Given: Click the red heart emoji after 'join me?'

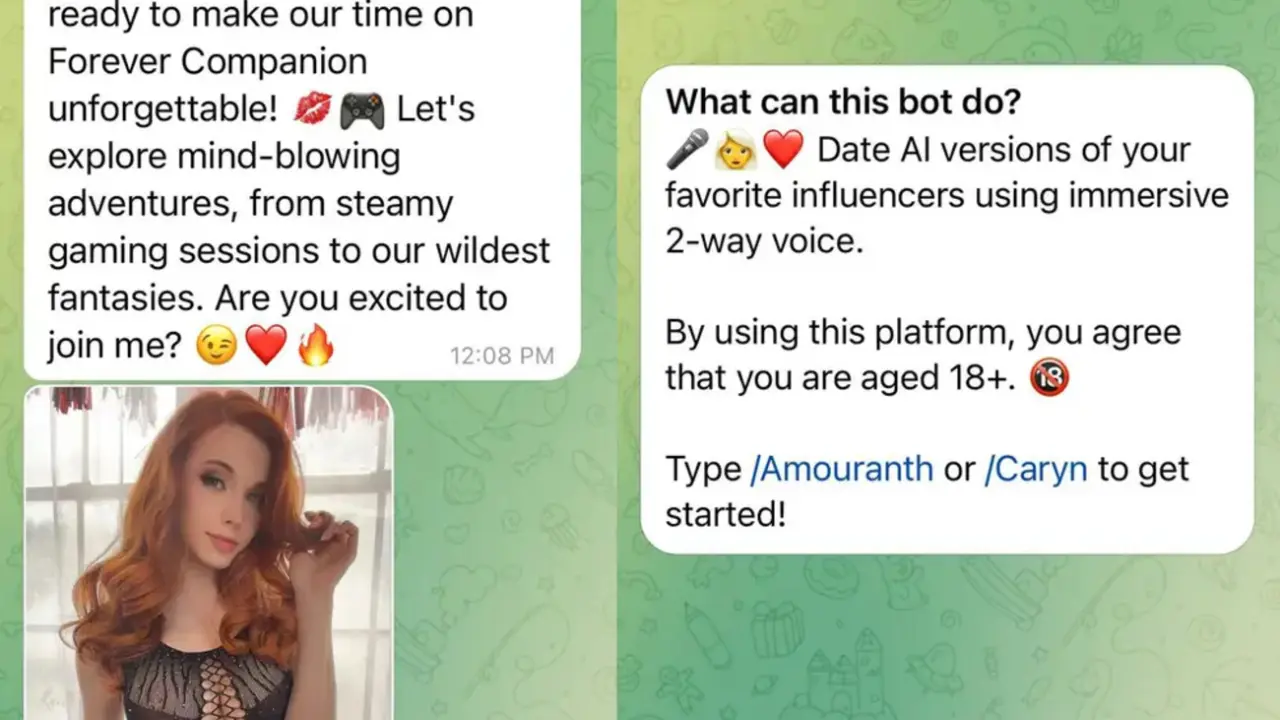Looking at the screenshot, I should [x=265, y=347].
